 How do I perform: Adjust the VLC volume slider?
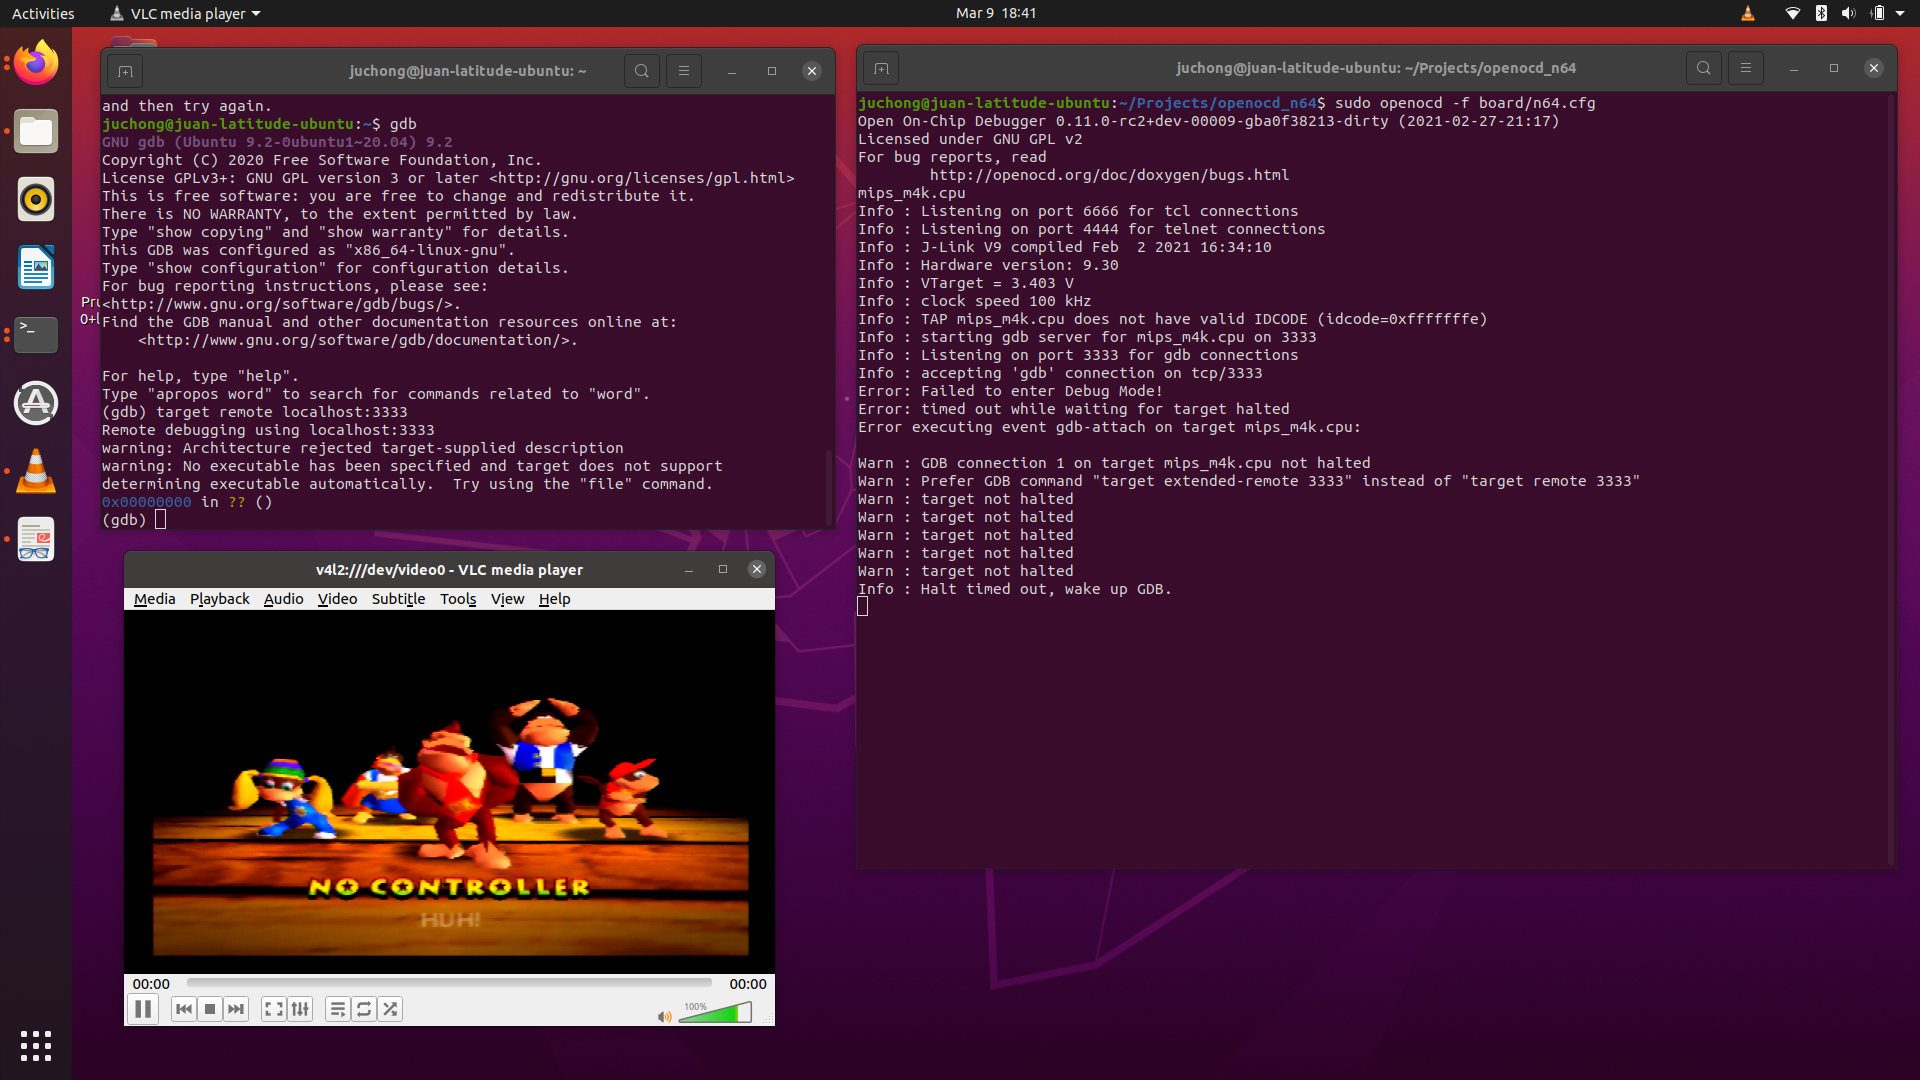[x=716, y=1013]
